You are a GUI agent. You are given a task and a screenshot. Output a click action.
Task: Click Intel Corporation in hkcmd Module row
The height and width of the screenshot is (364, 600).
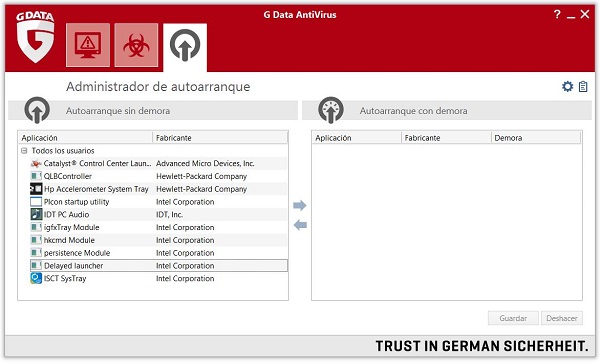tap(185, 240)
